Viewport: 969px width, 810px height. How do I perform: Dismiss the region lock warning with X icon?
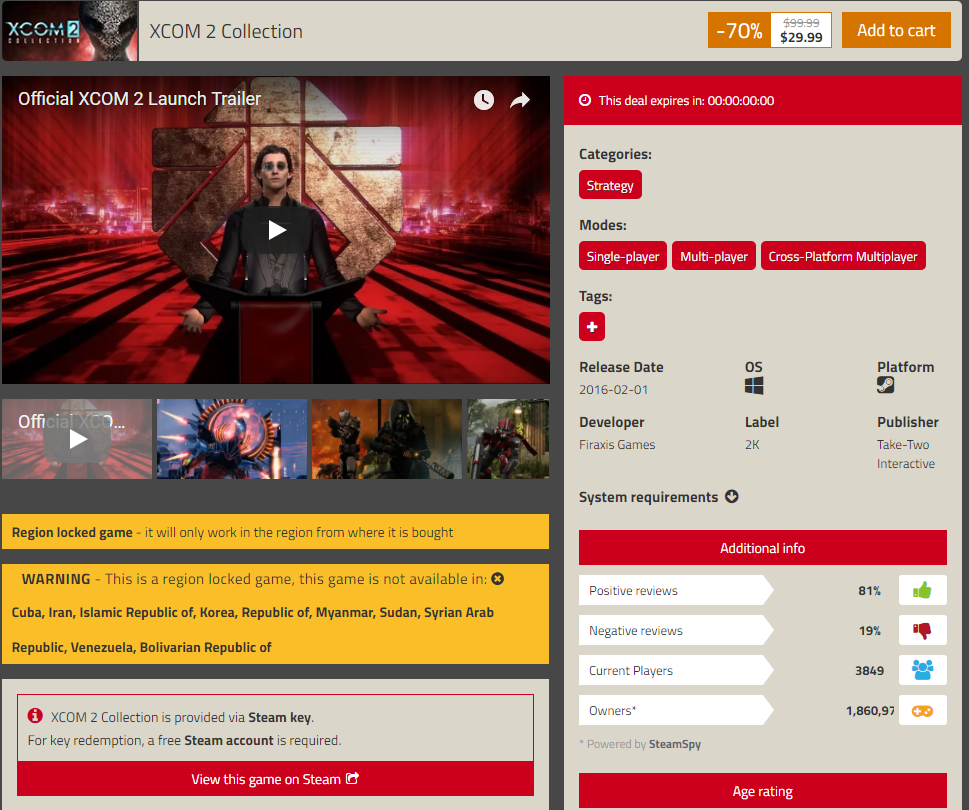point(497,579)
